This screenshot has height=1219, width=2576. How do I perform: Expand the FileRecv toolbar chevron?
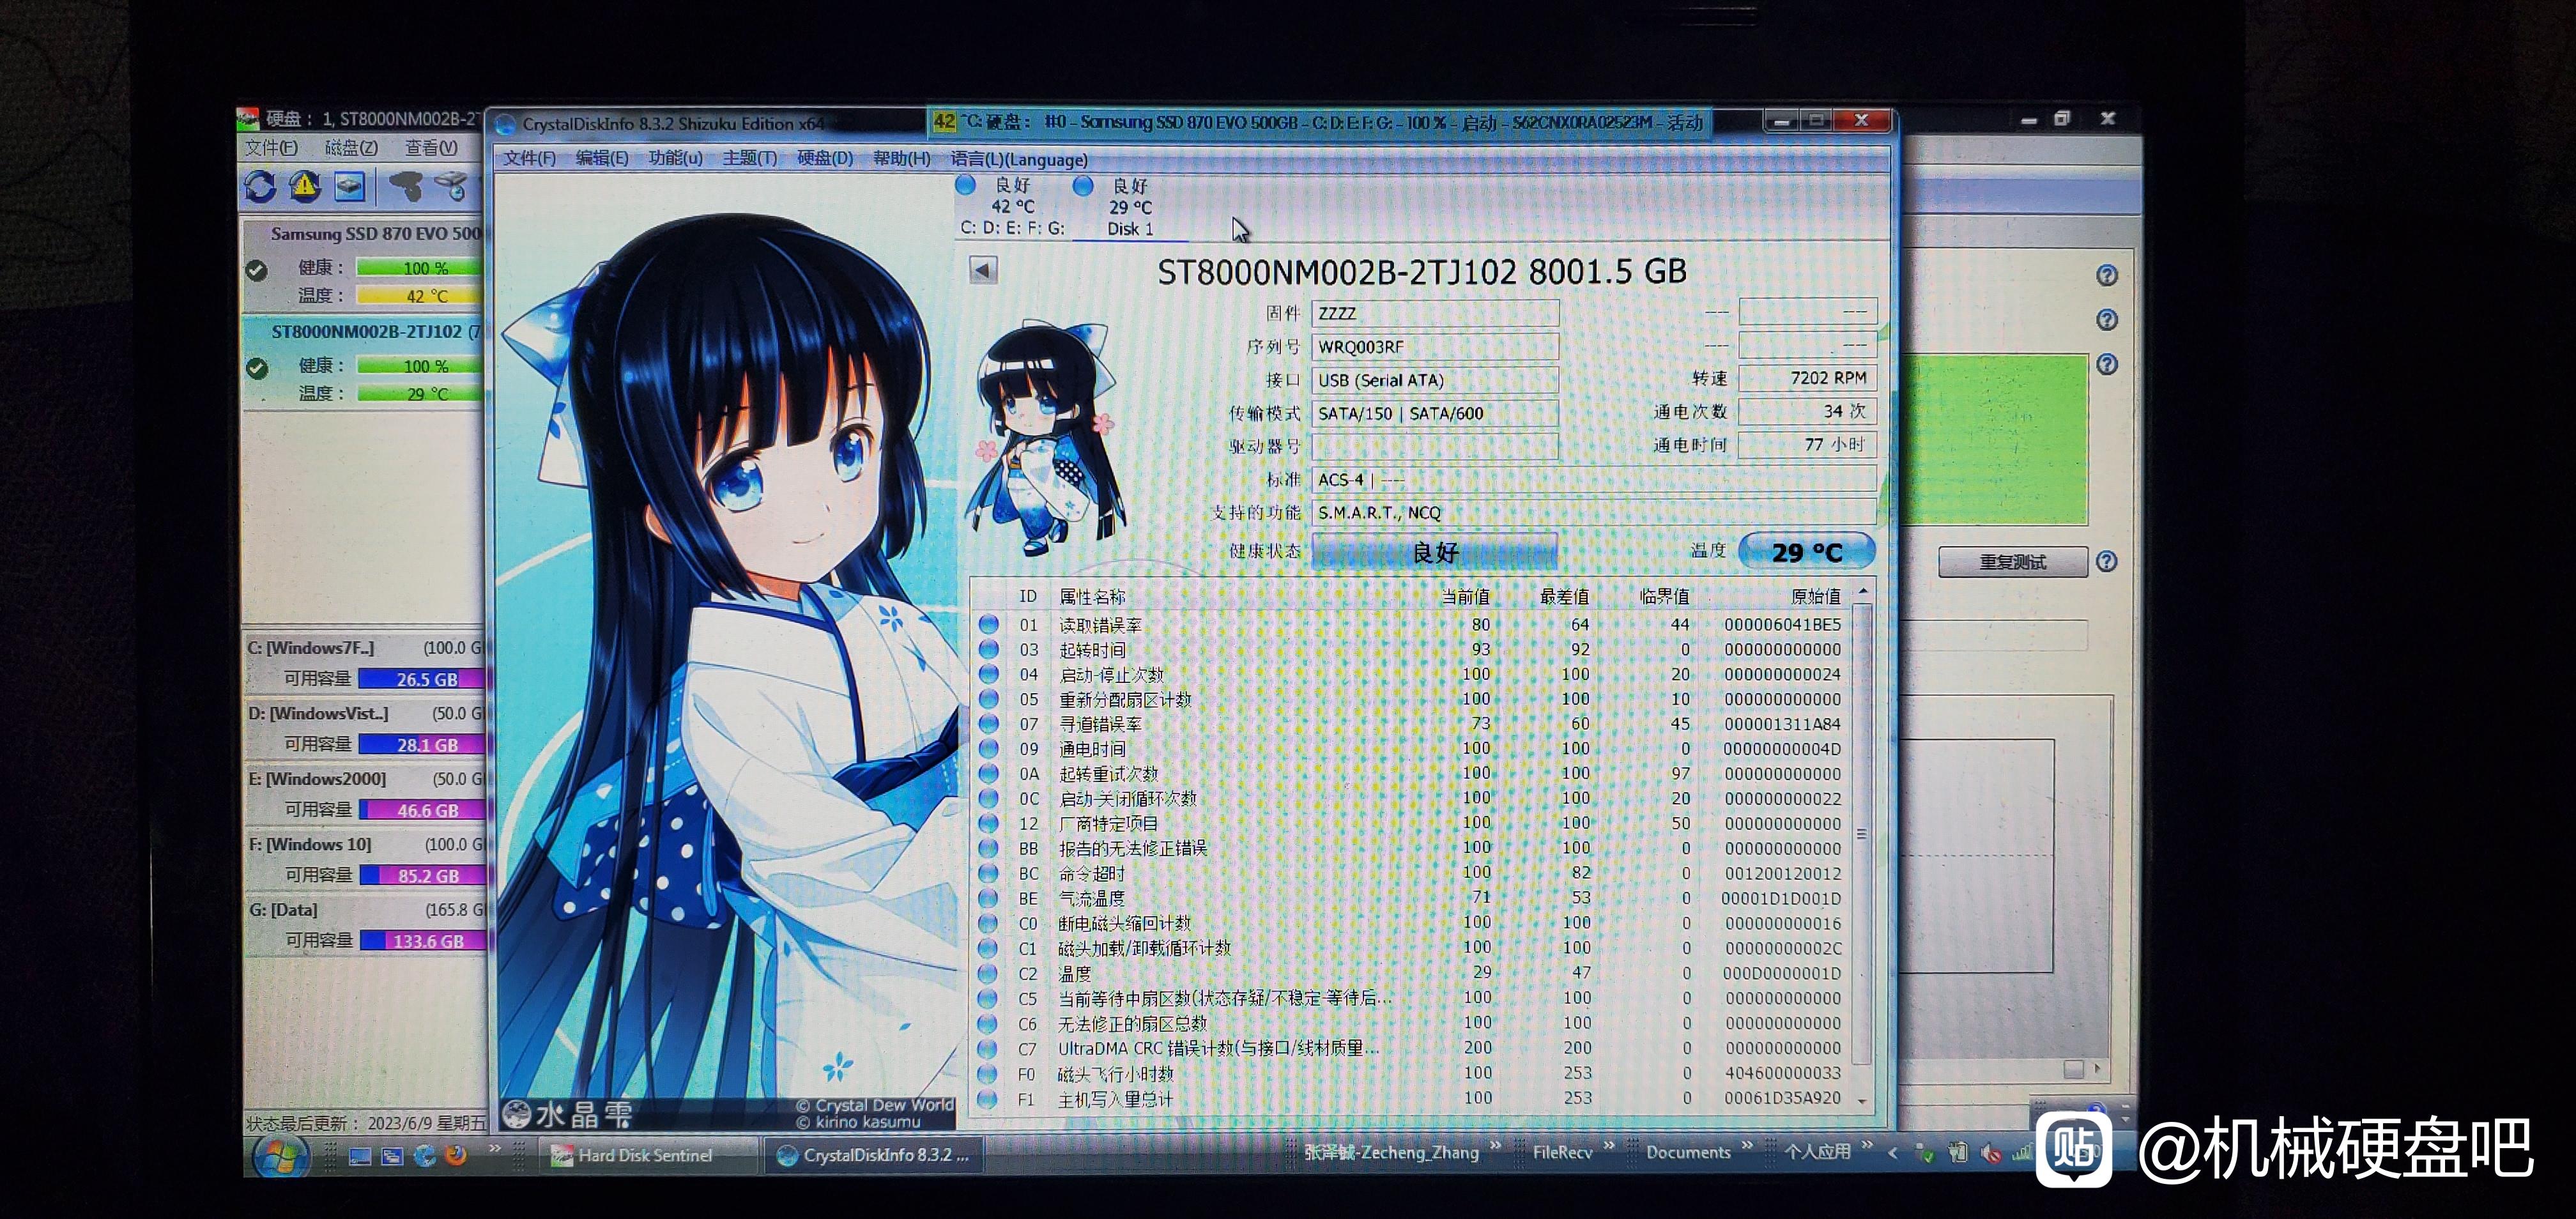point(1609,1145)
